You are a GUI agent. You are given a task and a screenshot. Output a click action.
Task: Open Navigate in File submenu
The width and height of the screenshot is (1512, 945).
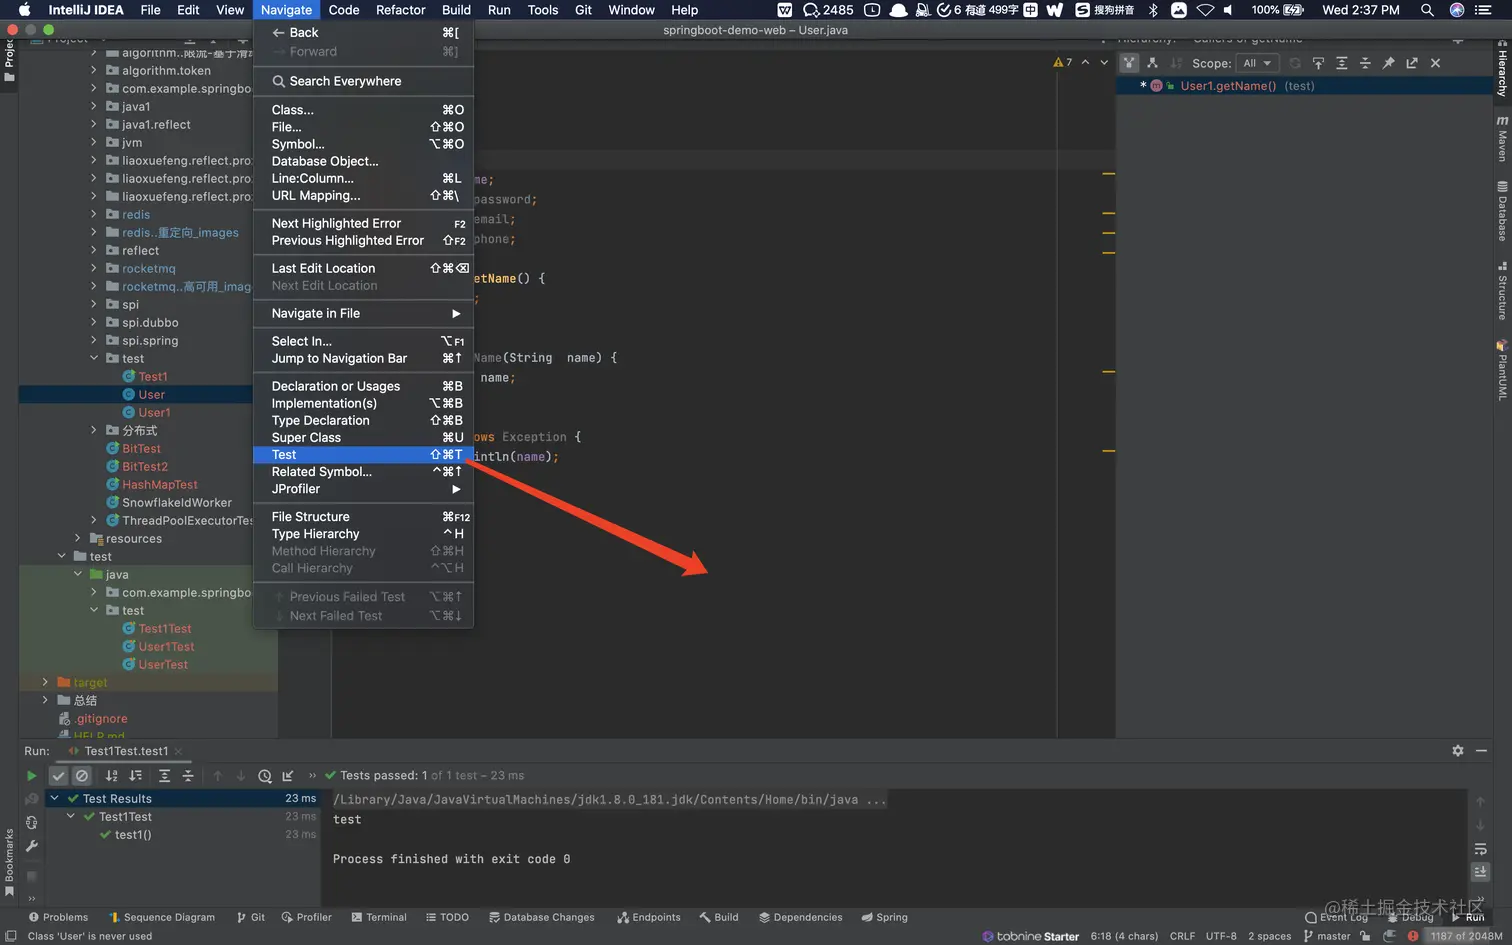tap(364, 313)
